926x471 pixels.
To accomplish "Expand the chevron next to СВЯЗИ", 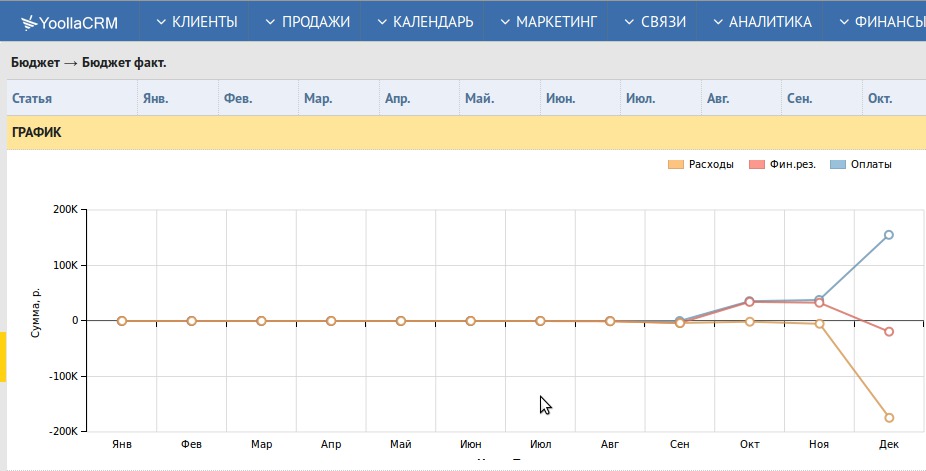I will (630, 22).
